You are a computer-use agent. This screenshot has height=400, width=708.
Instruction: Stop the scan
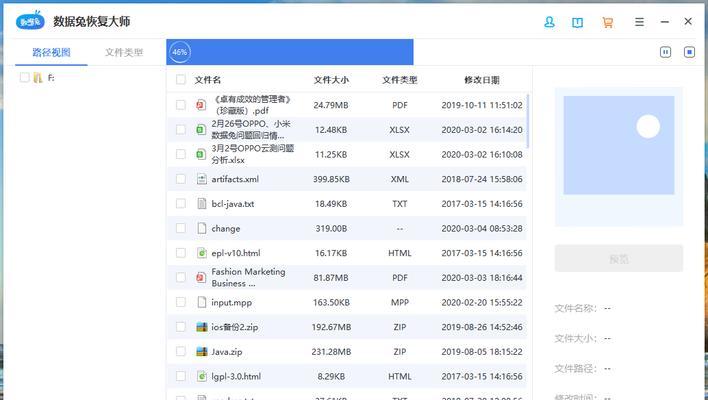(x=689, y=52)
